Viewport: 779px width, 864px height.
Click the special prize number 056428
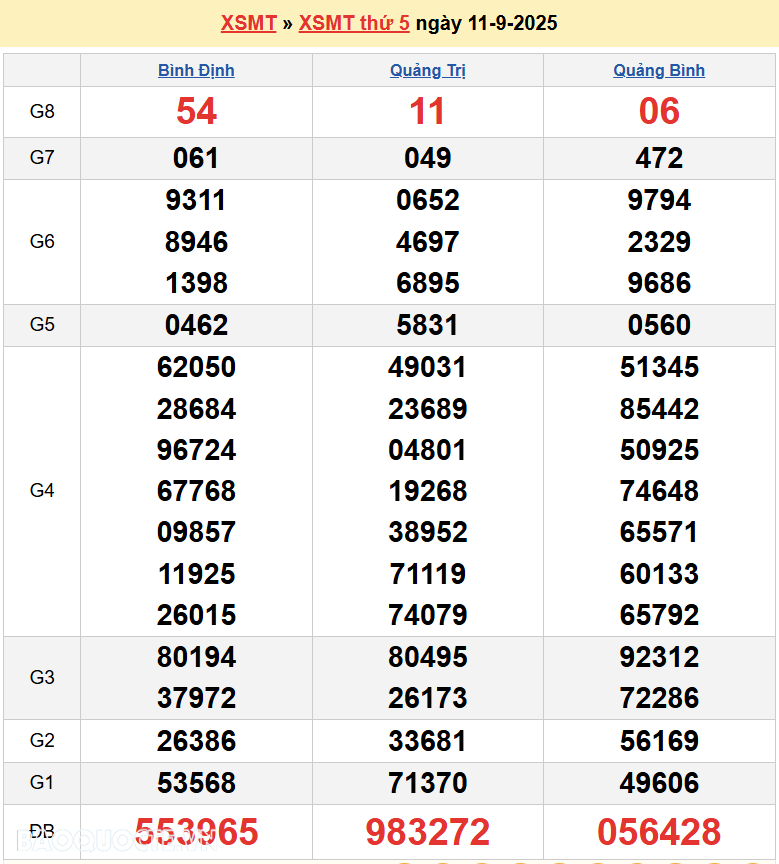pos(659,832)
